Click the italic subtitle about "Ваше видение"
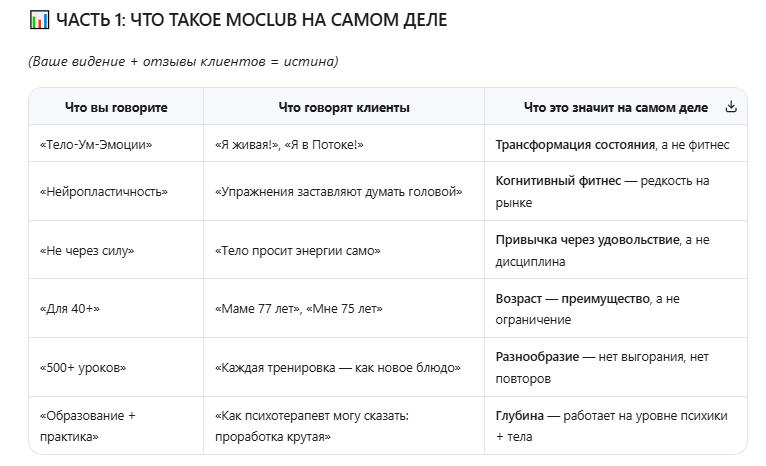Image resolution: width=766 pixels, height=466 pixels. [183, 62]
